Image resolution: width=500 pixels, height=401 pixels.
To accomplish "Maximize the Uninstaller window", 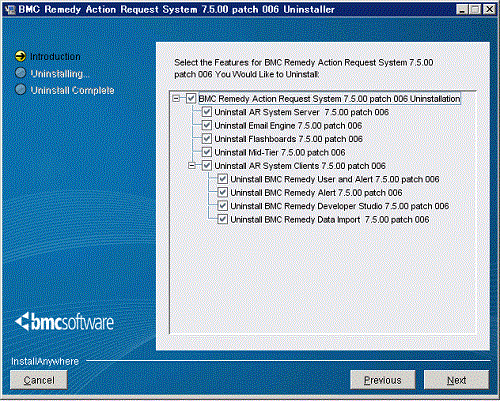I will pyautogui.click(x=475, y=9).
